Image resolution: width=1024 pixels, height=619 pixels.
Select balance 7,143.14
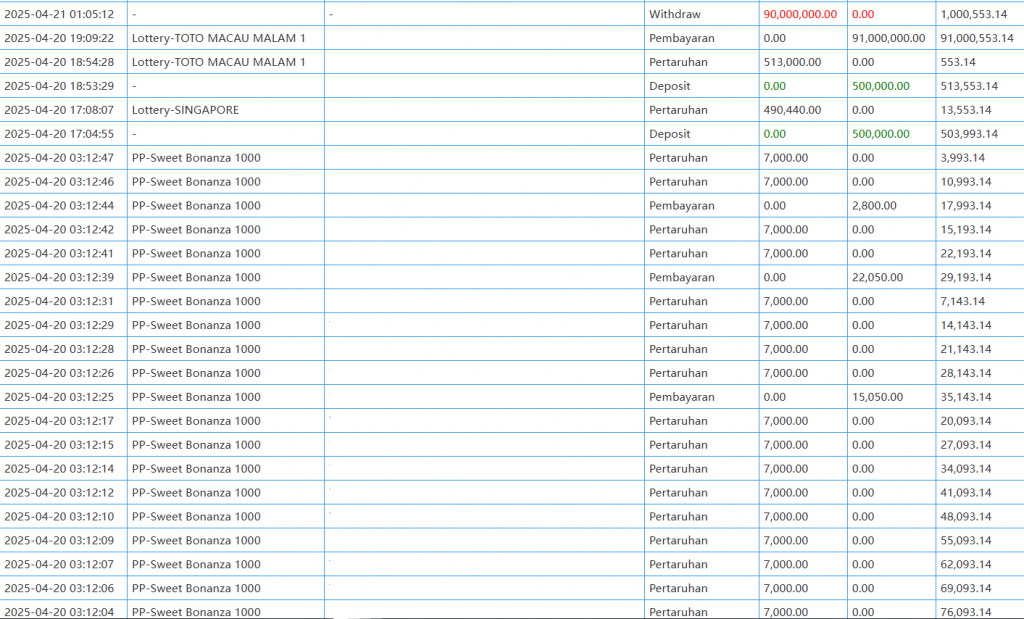(963, 301)
